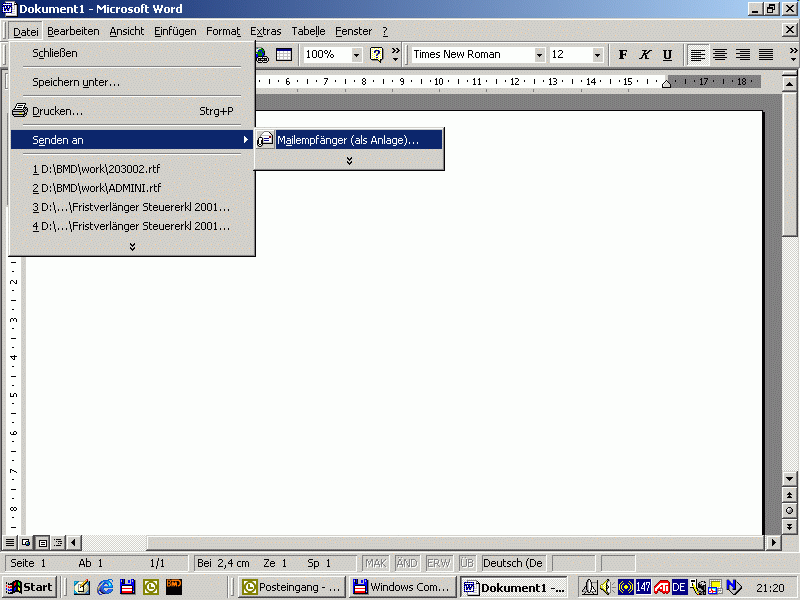The image size is (800, 600).
Task: Expand the Datei menu's hidden items
Action: click(x=132, y=247)
